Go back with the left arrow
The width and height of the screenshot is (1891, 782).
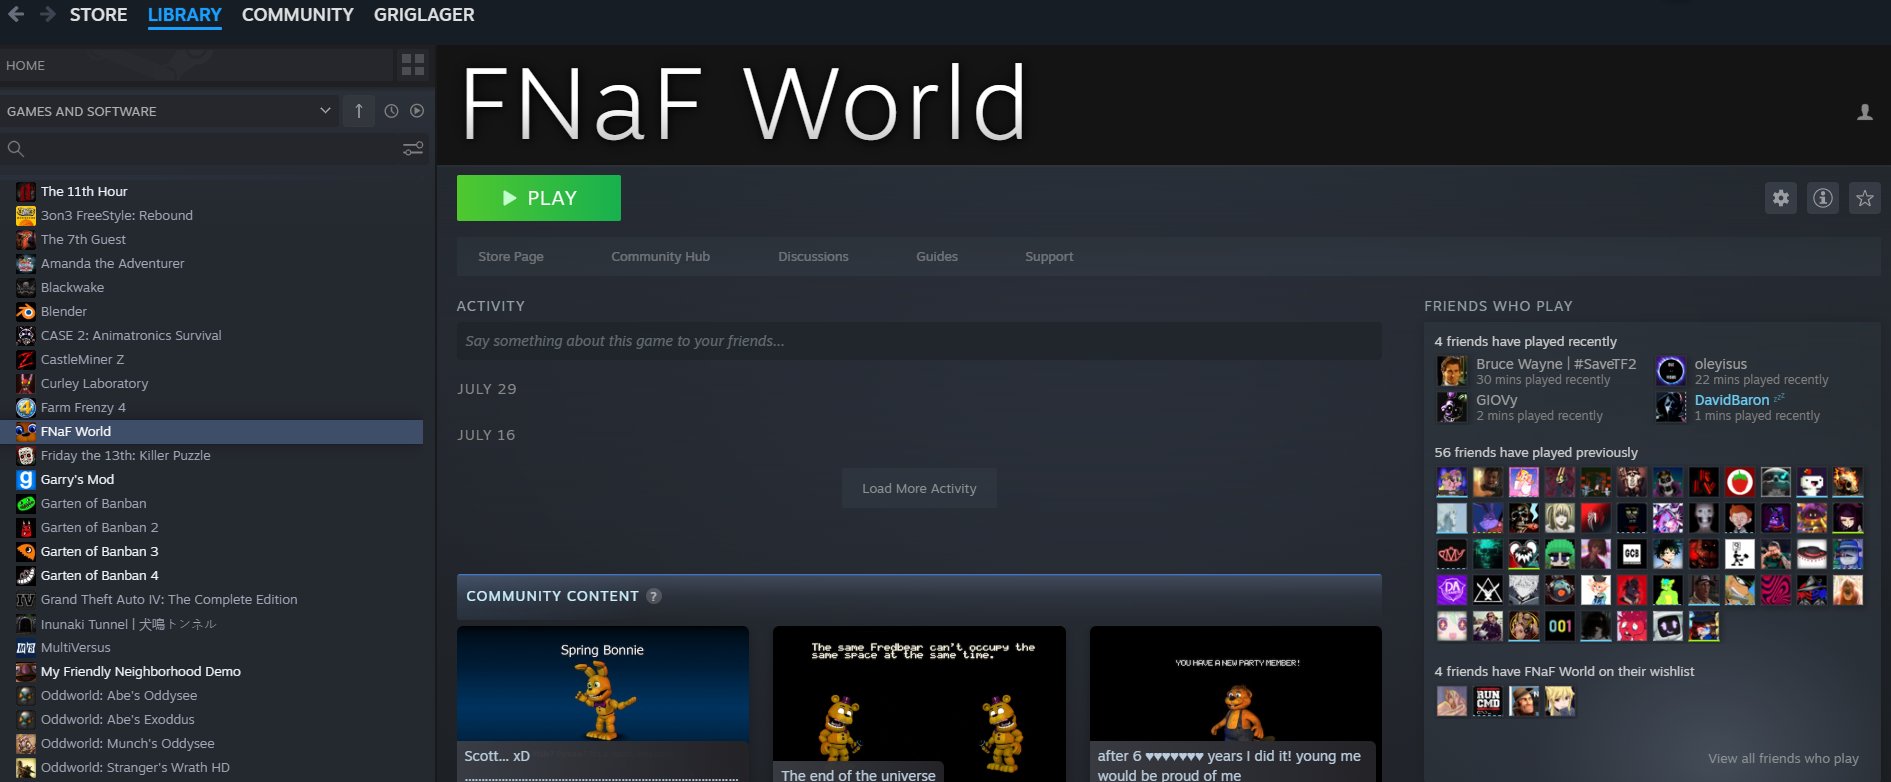16,14
